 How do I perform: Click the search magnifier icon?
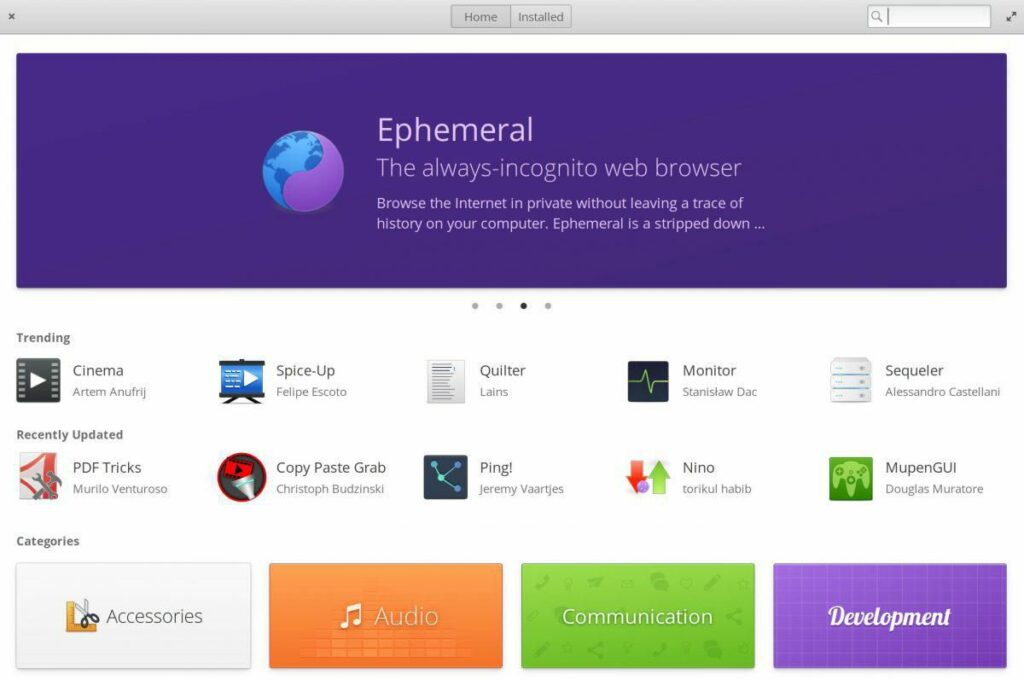(876, 17)
